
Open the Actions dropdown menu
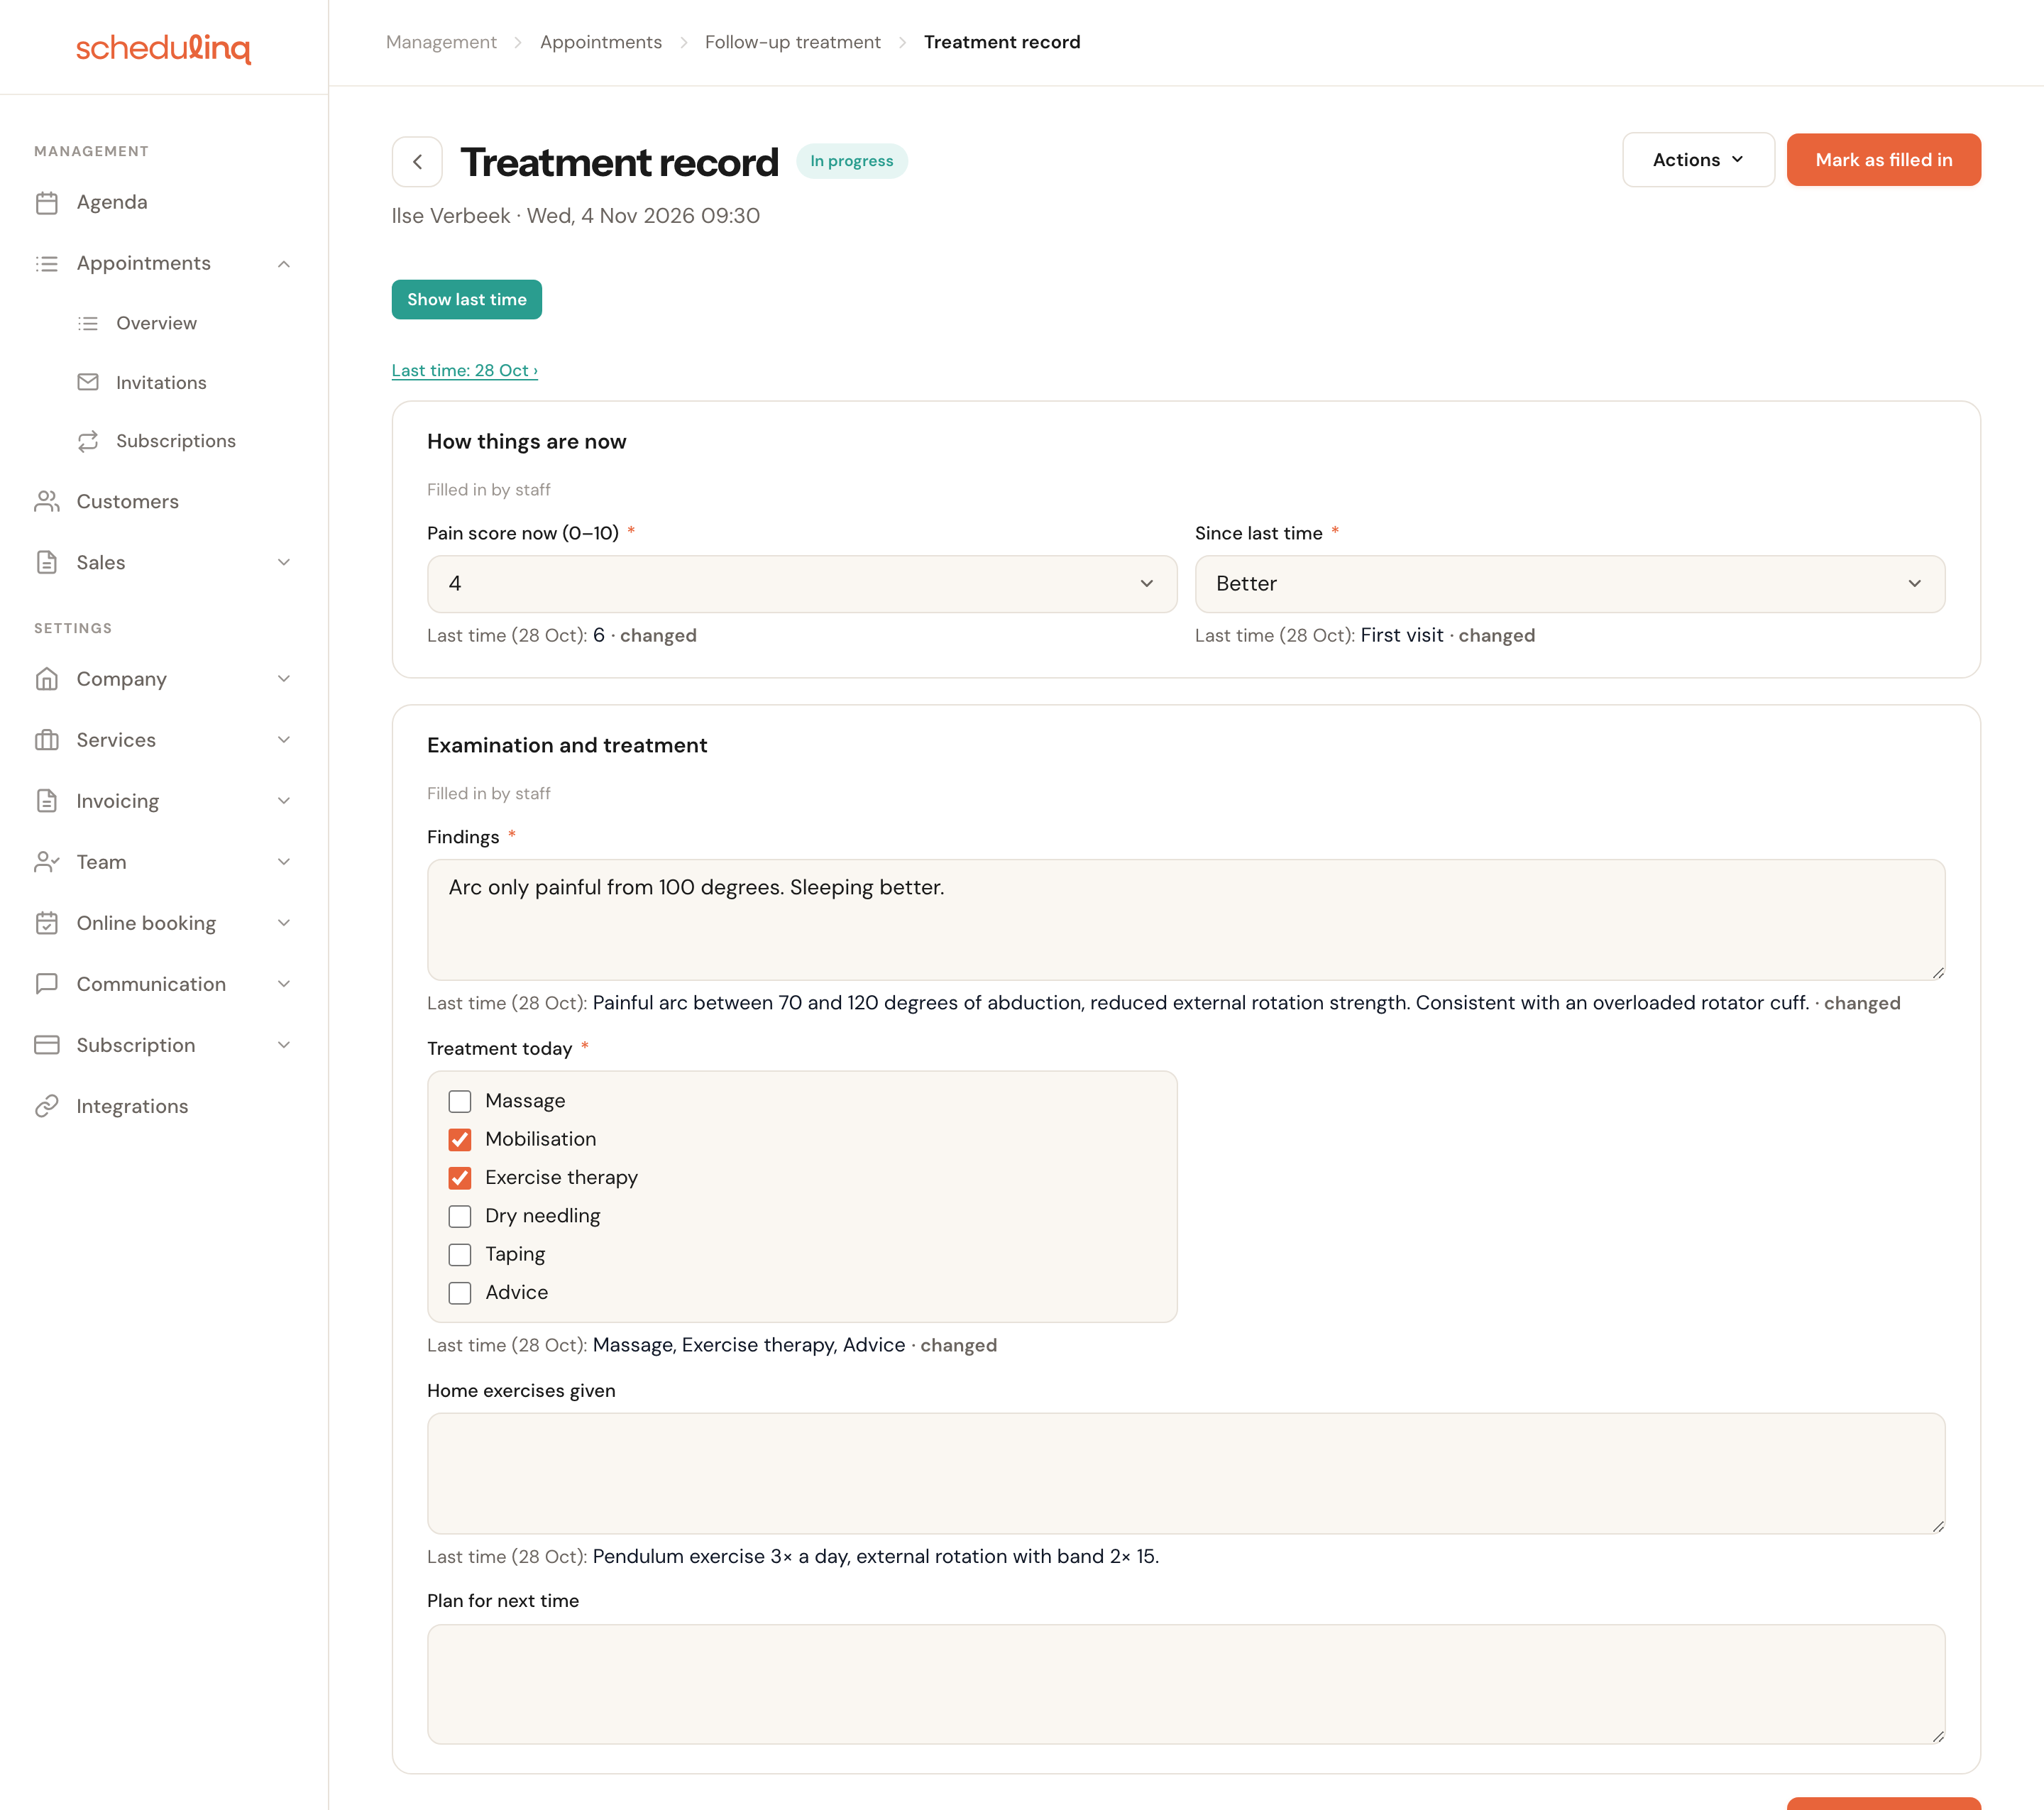(x=1698, y=160)
